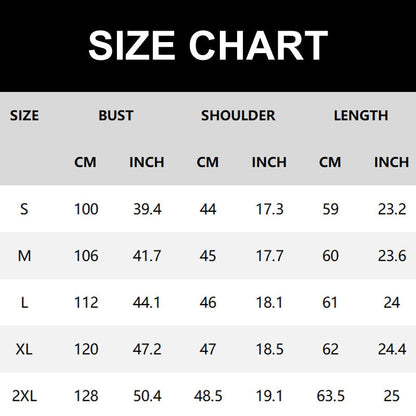The height and width of the screenshot is (416, 416).
Task: Click bust value 128 in 2XL row
Action: [x=86, y=396]
